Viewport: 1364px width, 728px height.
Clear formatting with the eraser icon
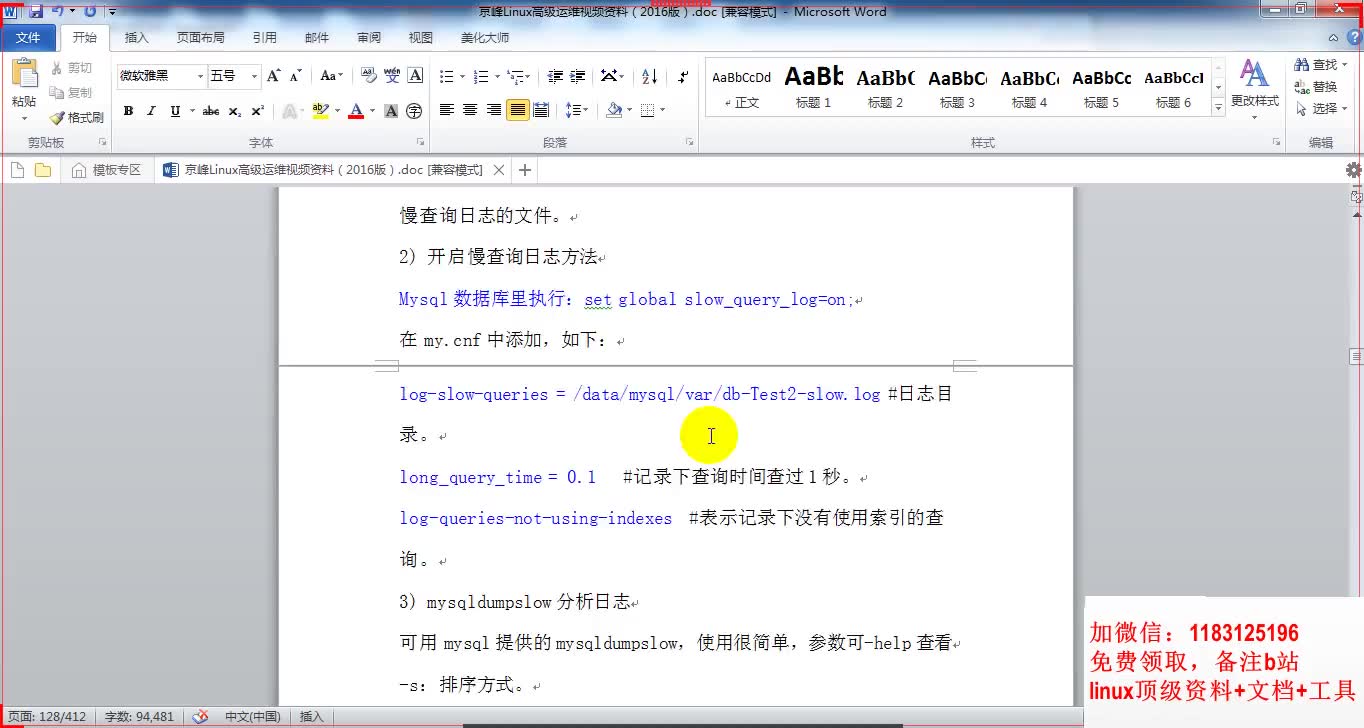click(367, 76)
